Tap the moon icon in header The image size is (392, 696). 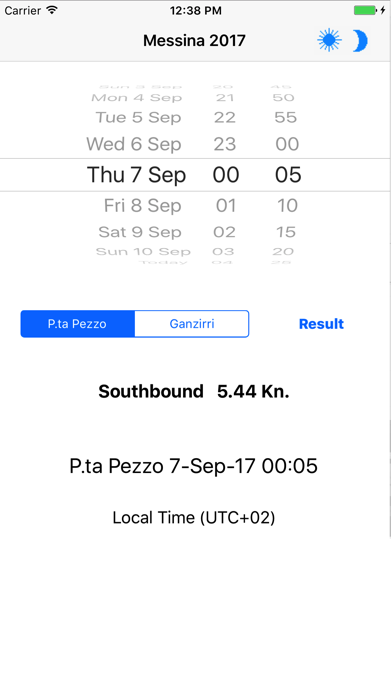(360, 41)
